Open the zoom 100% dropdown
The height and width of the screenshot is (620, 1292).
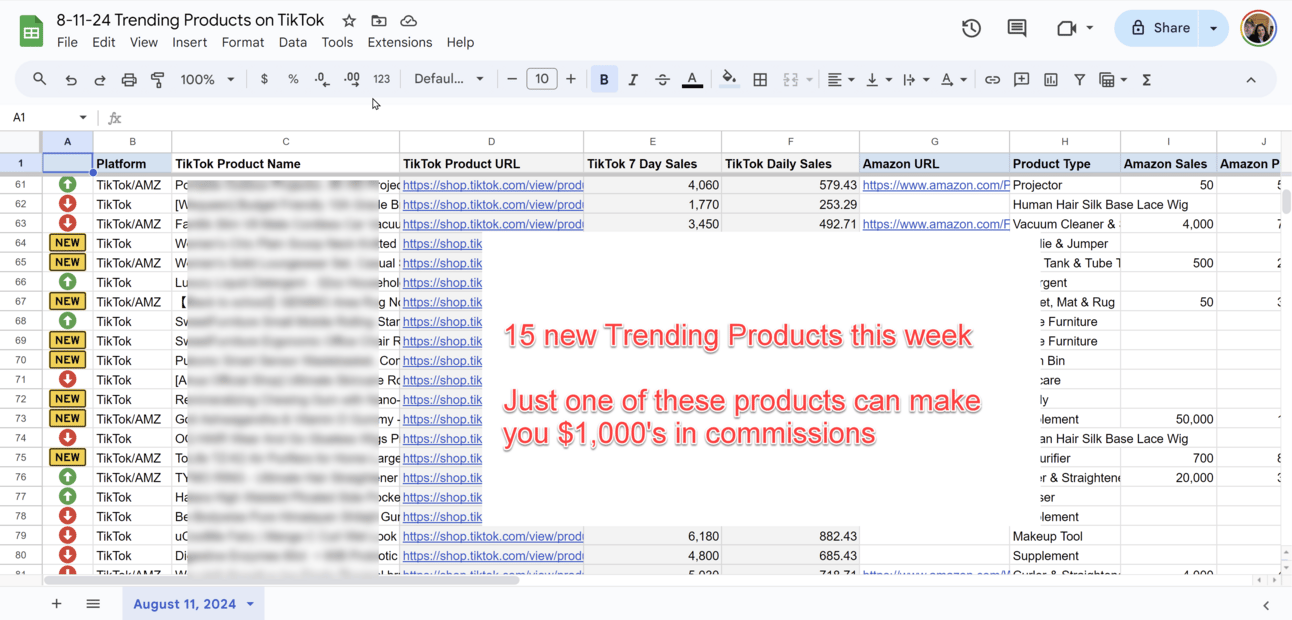207,79
